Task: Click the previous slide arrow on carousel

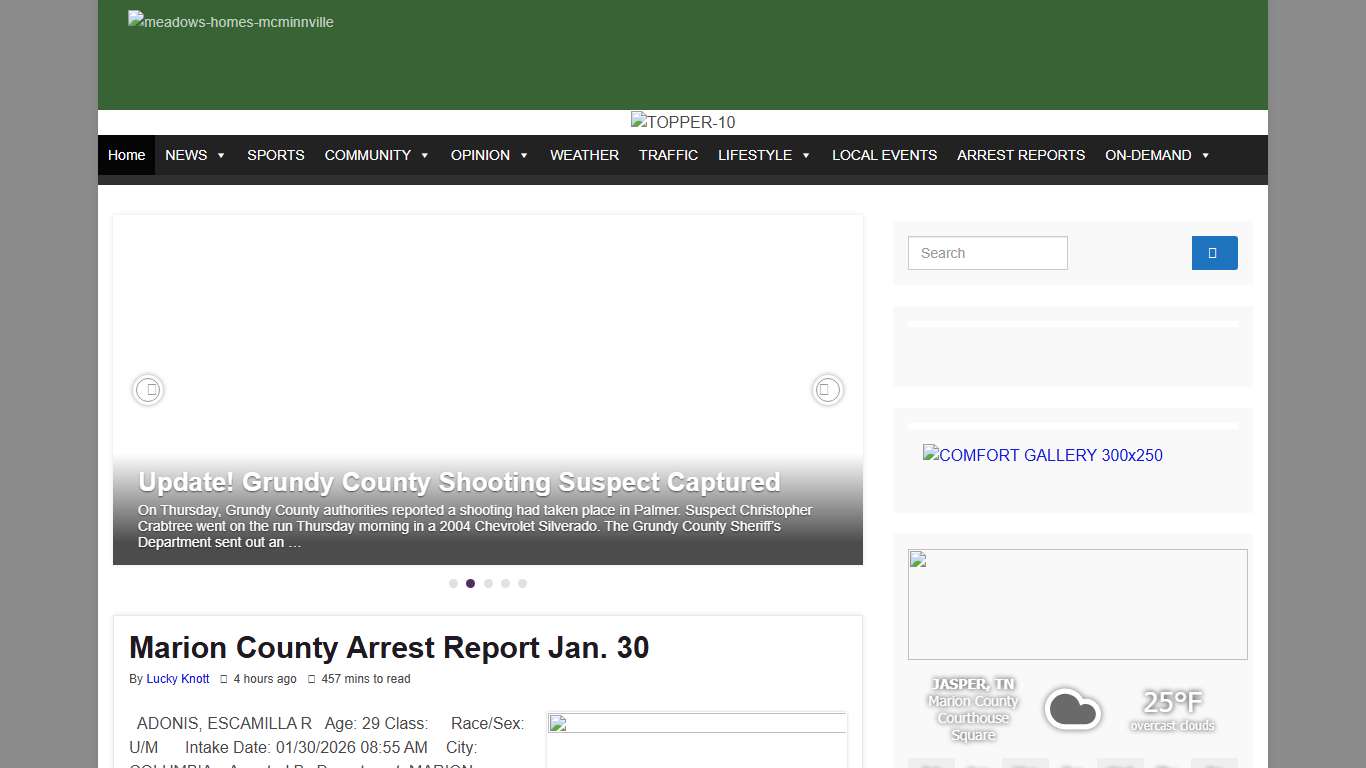Action: coord(148,390)
